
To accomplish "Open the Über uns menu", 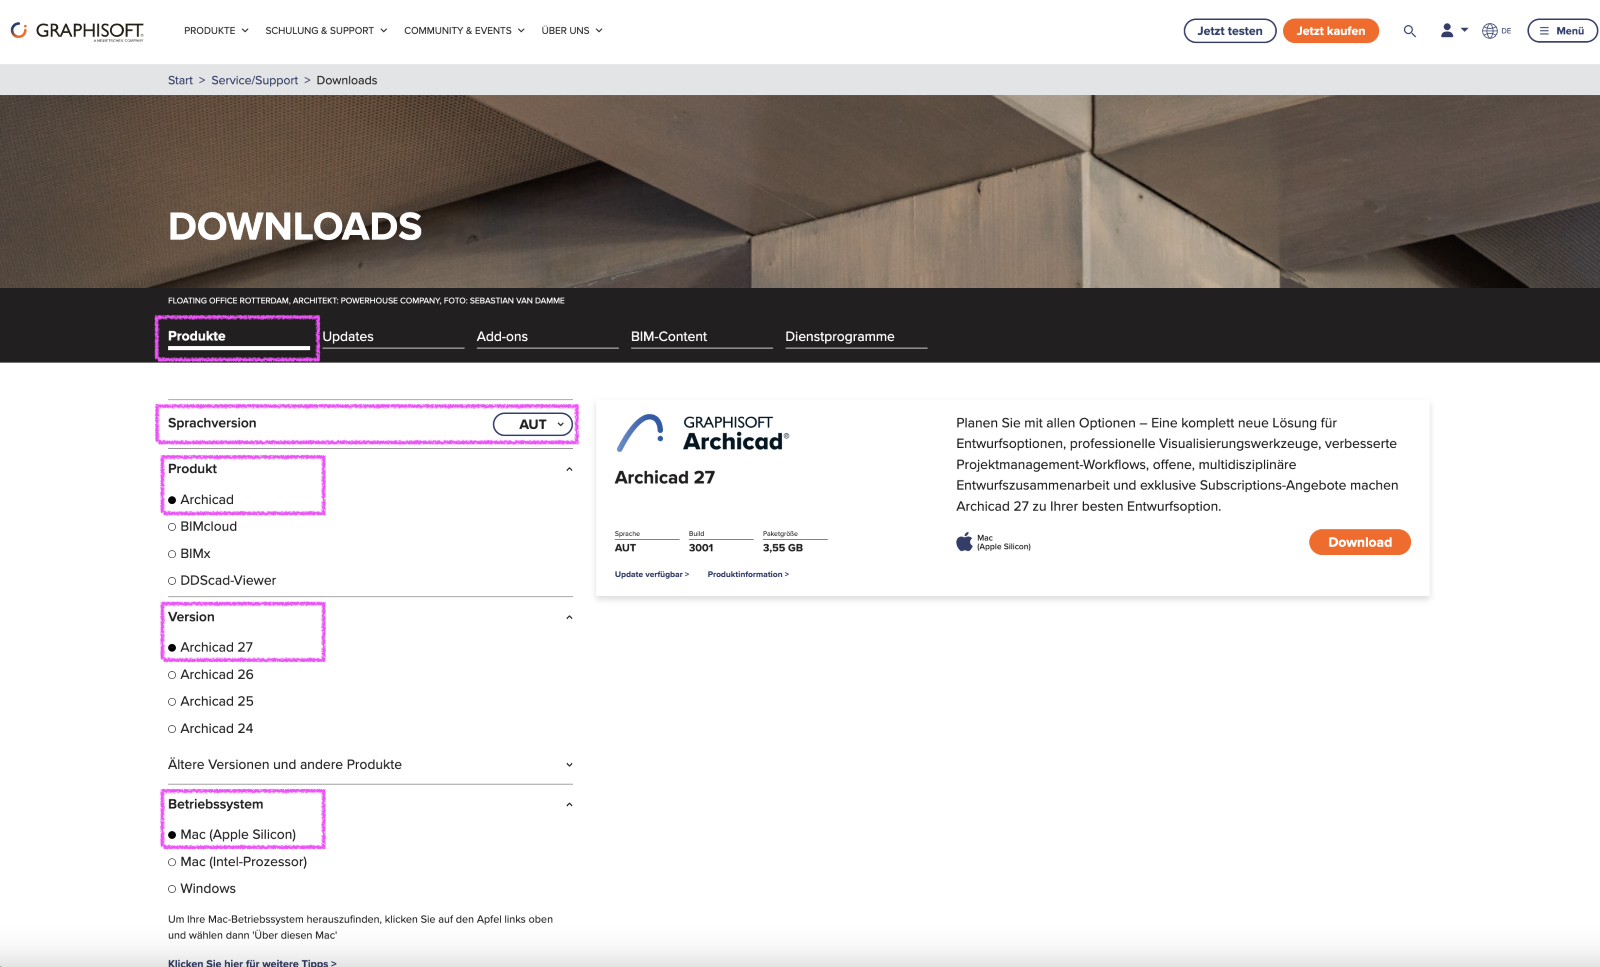I will coord(572,31).
